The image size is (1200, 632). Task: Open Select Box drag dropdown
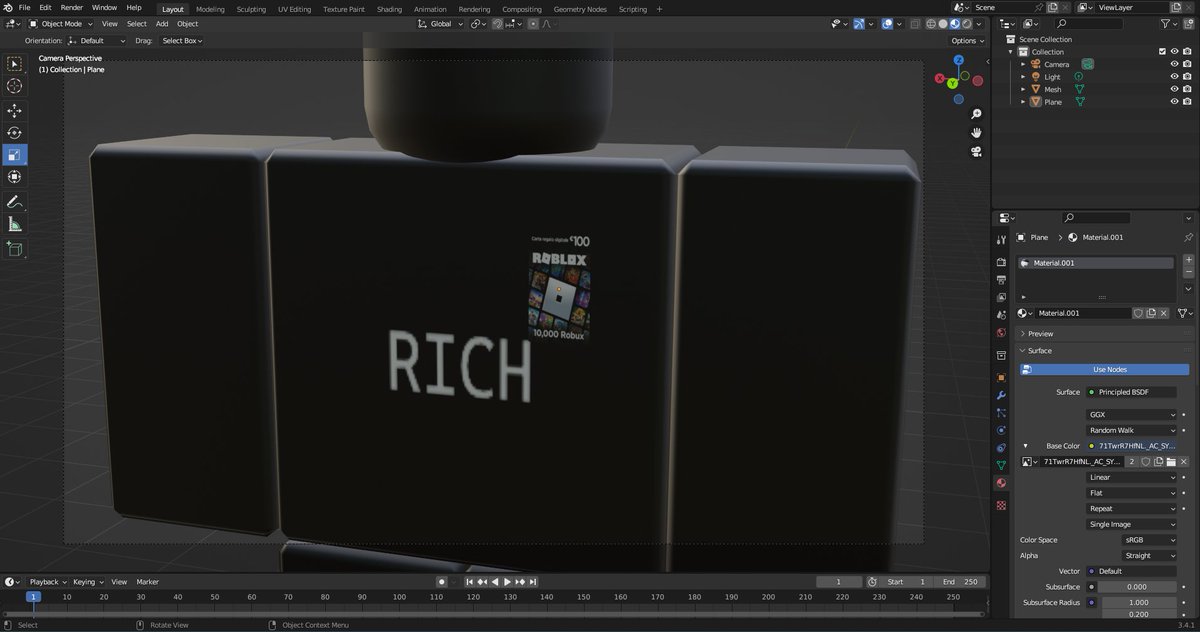pyautogui.click(x=182, y=41)
